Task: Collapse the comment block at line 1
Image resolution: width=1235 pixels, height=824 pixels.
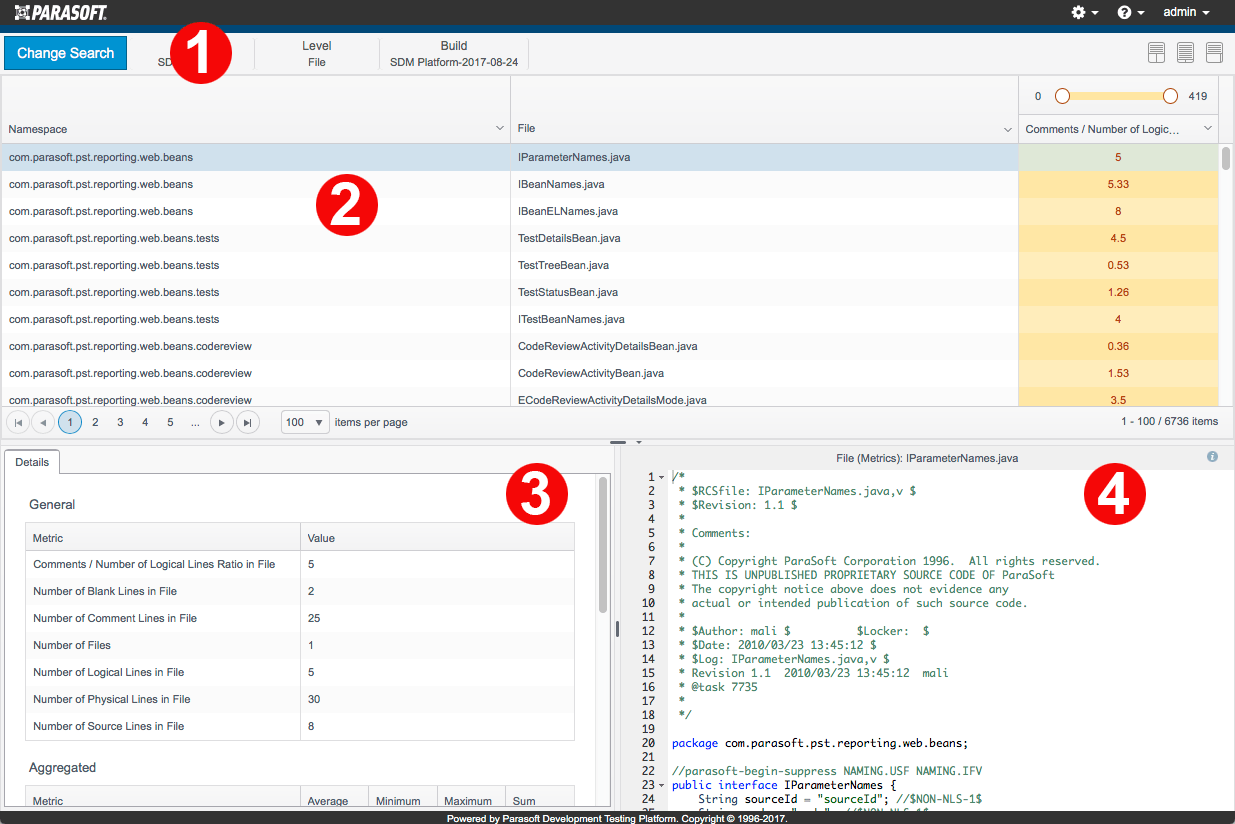Action: [x=662, y=477]
